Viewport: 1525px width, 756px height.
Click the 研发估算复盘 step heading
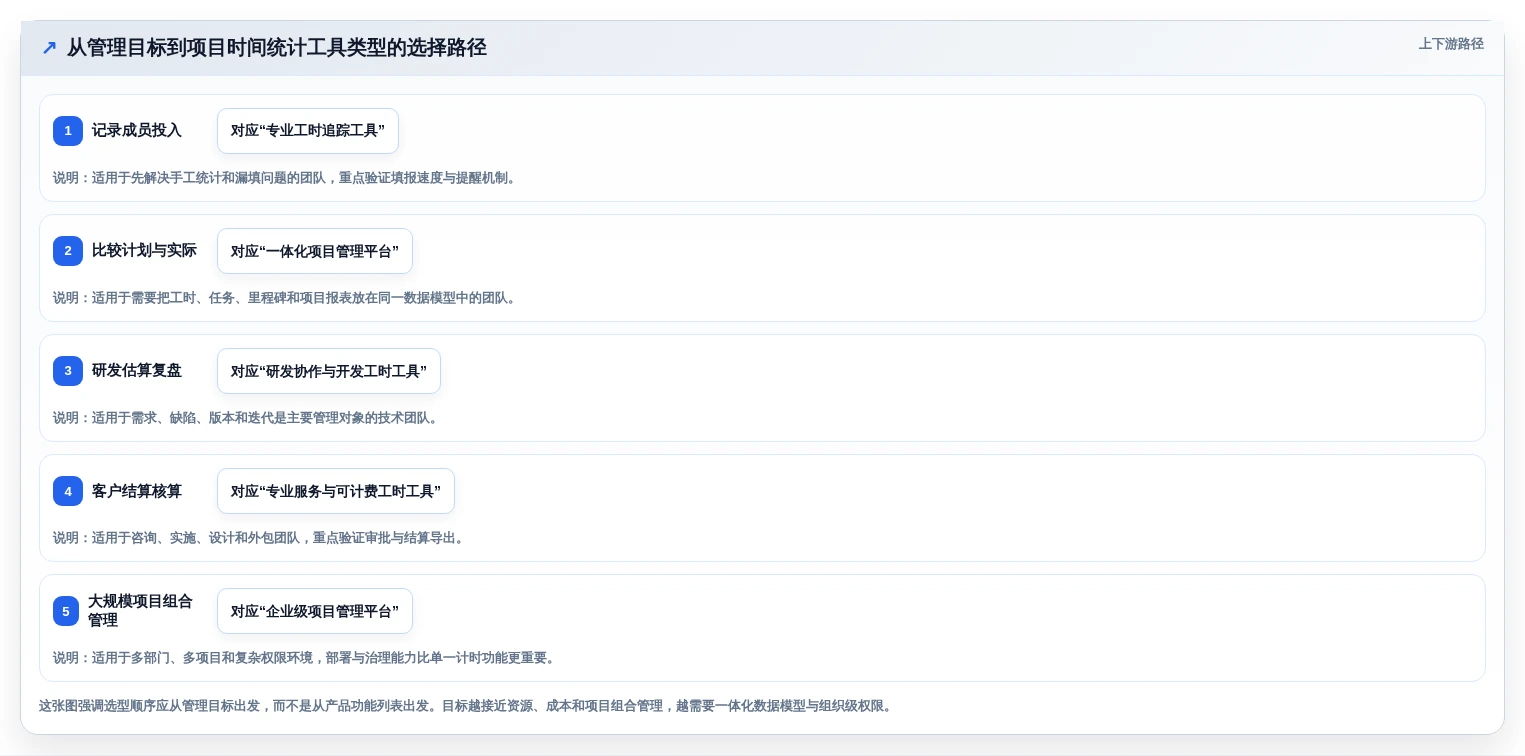pyautogui.click(x=137, y=371)
